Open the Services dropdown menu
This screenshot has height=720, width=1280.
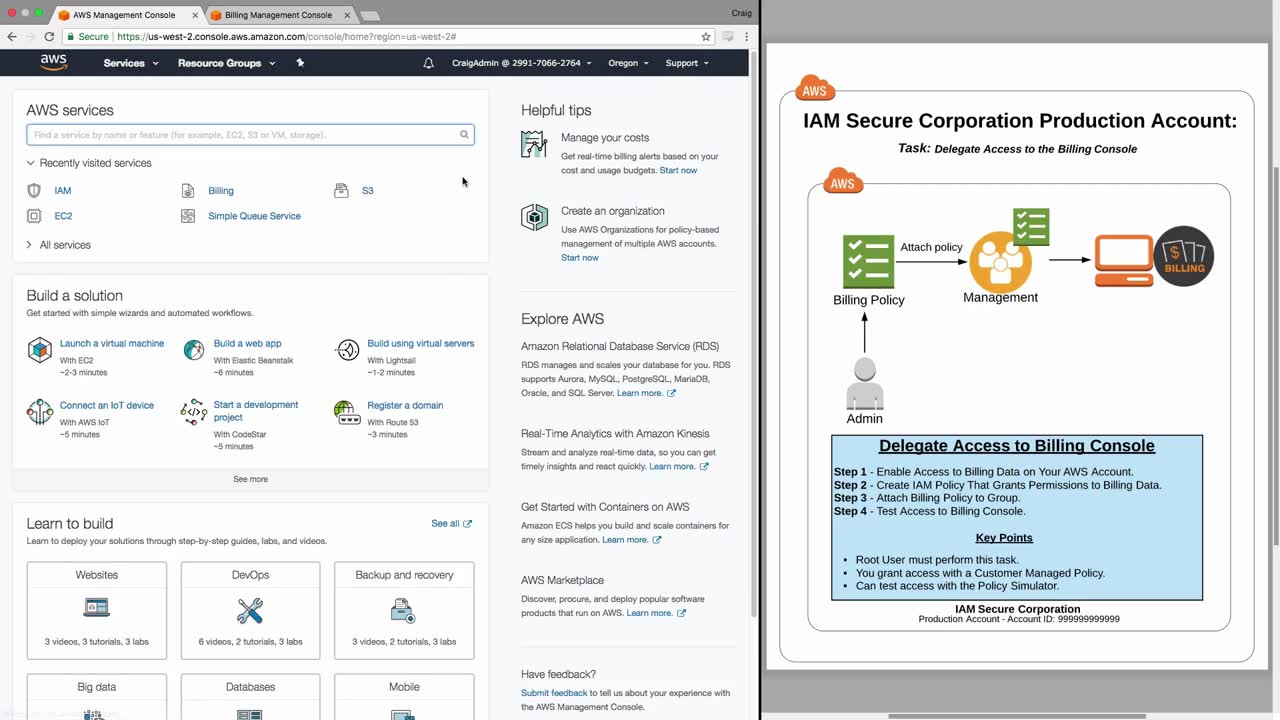pos(131,63)
